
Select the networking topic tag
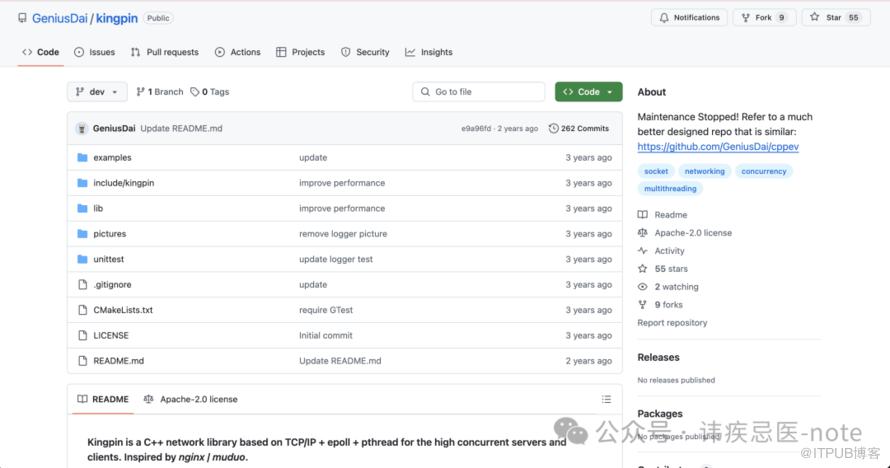point(704,171)
